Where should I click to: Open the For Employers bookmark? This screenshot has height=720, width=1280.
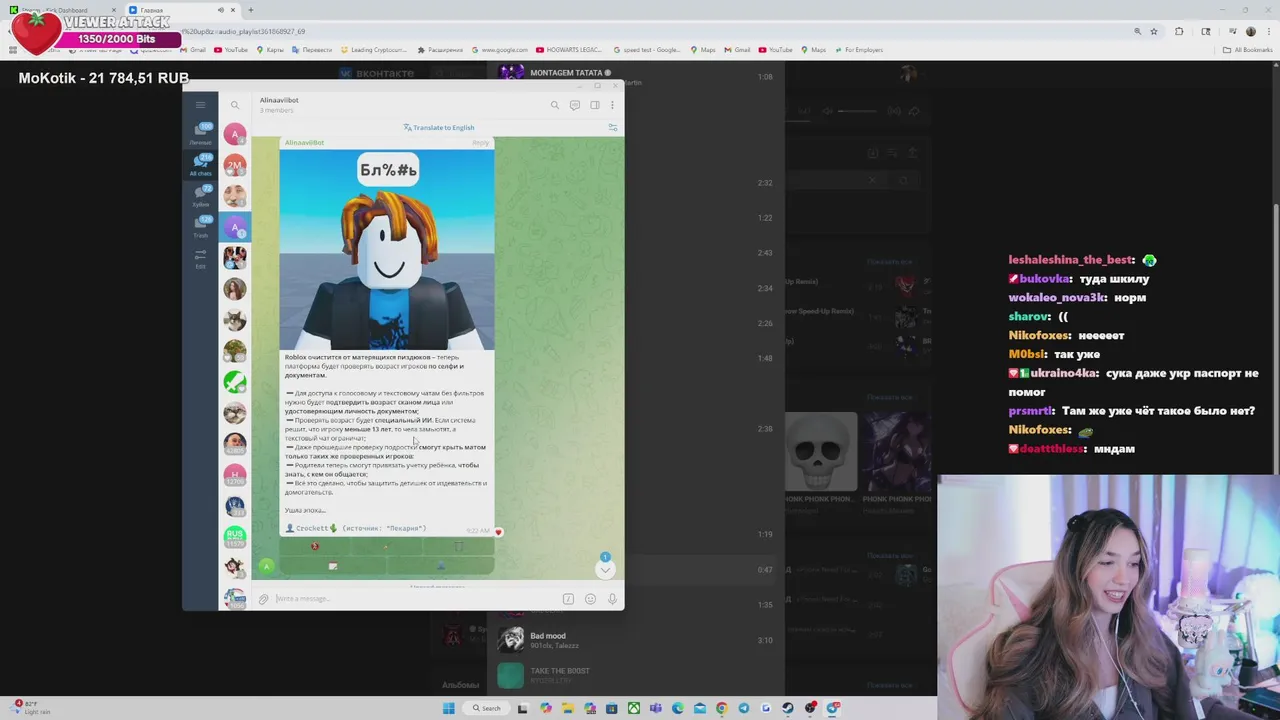click(858, 49)
